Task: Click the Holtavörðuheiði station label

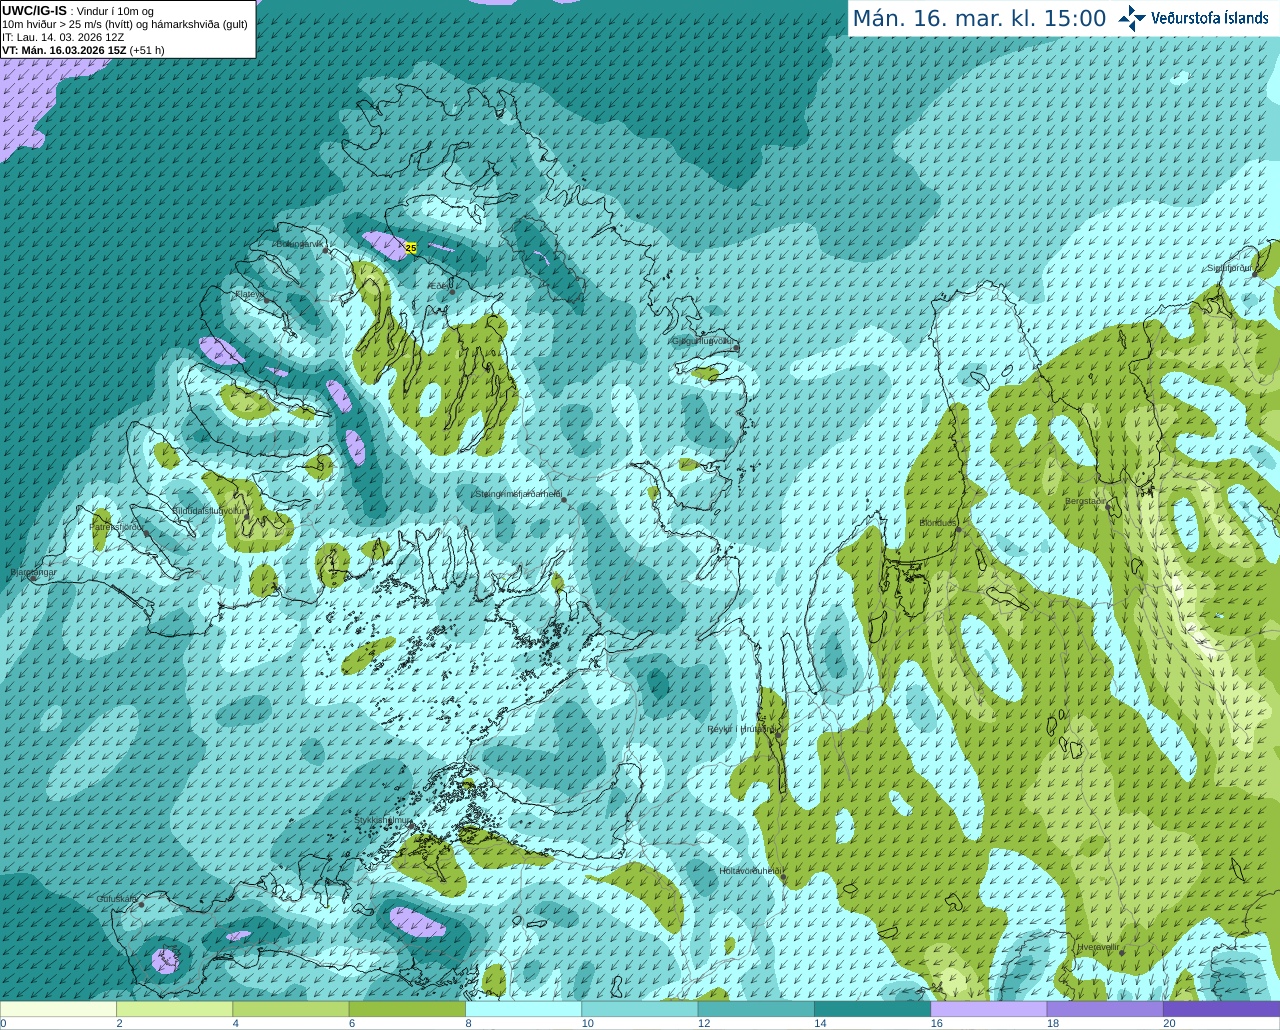Action: point(750,871)
